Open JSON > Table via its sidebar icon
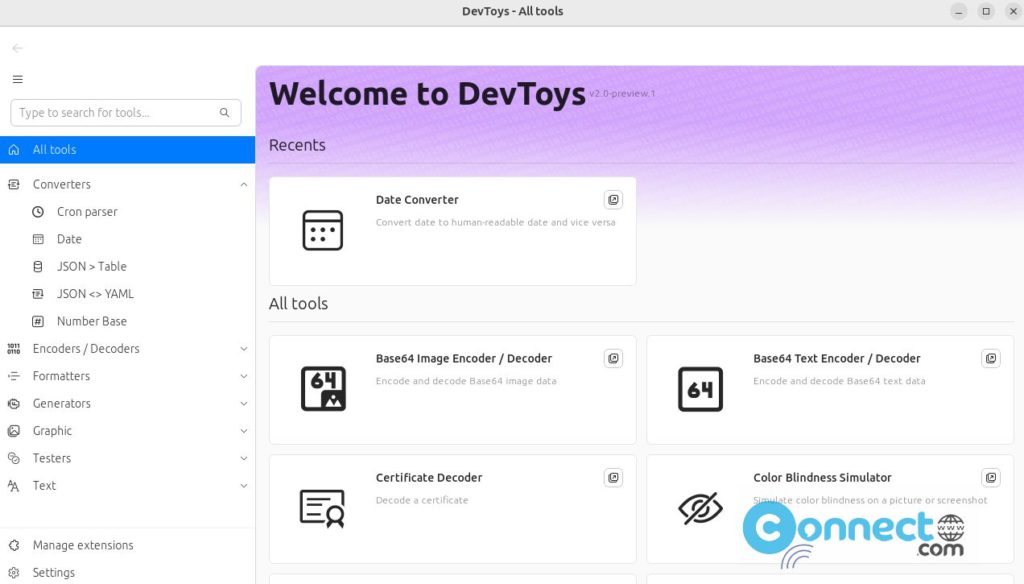 click(x=38, y=266)
